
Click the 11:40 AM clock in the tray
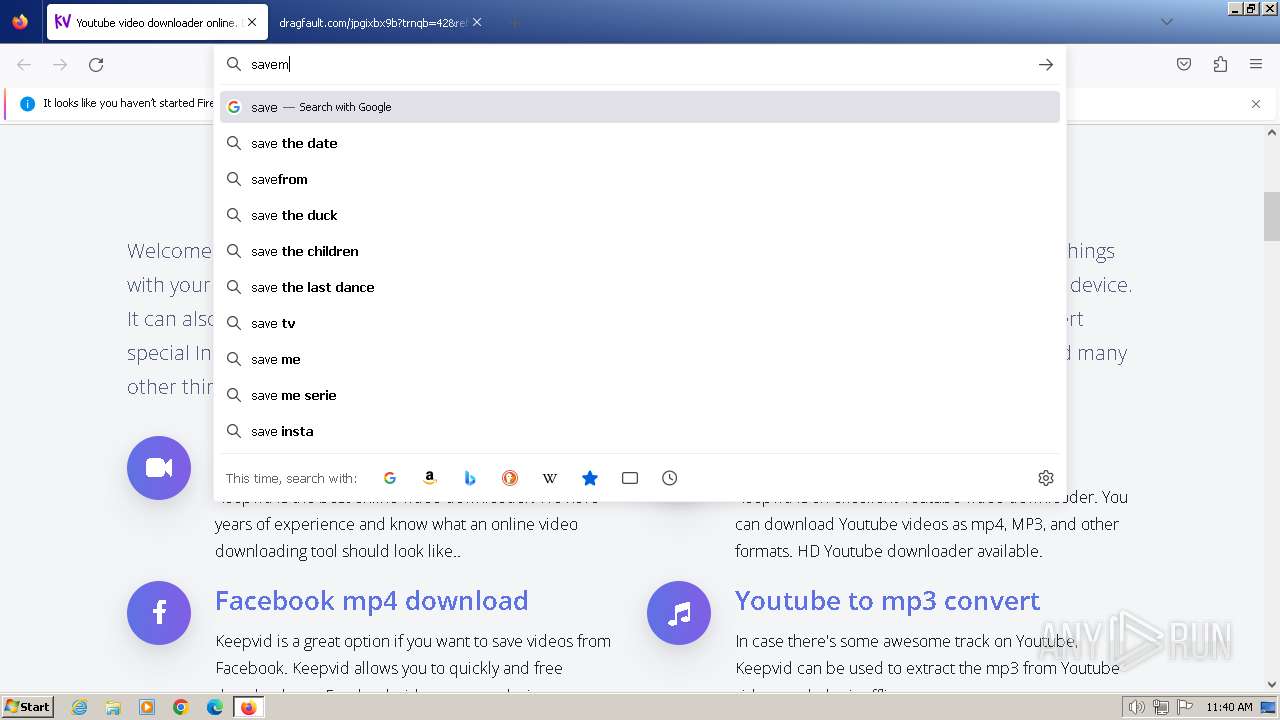pyautogui.click(x=1229, y=707)
